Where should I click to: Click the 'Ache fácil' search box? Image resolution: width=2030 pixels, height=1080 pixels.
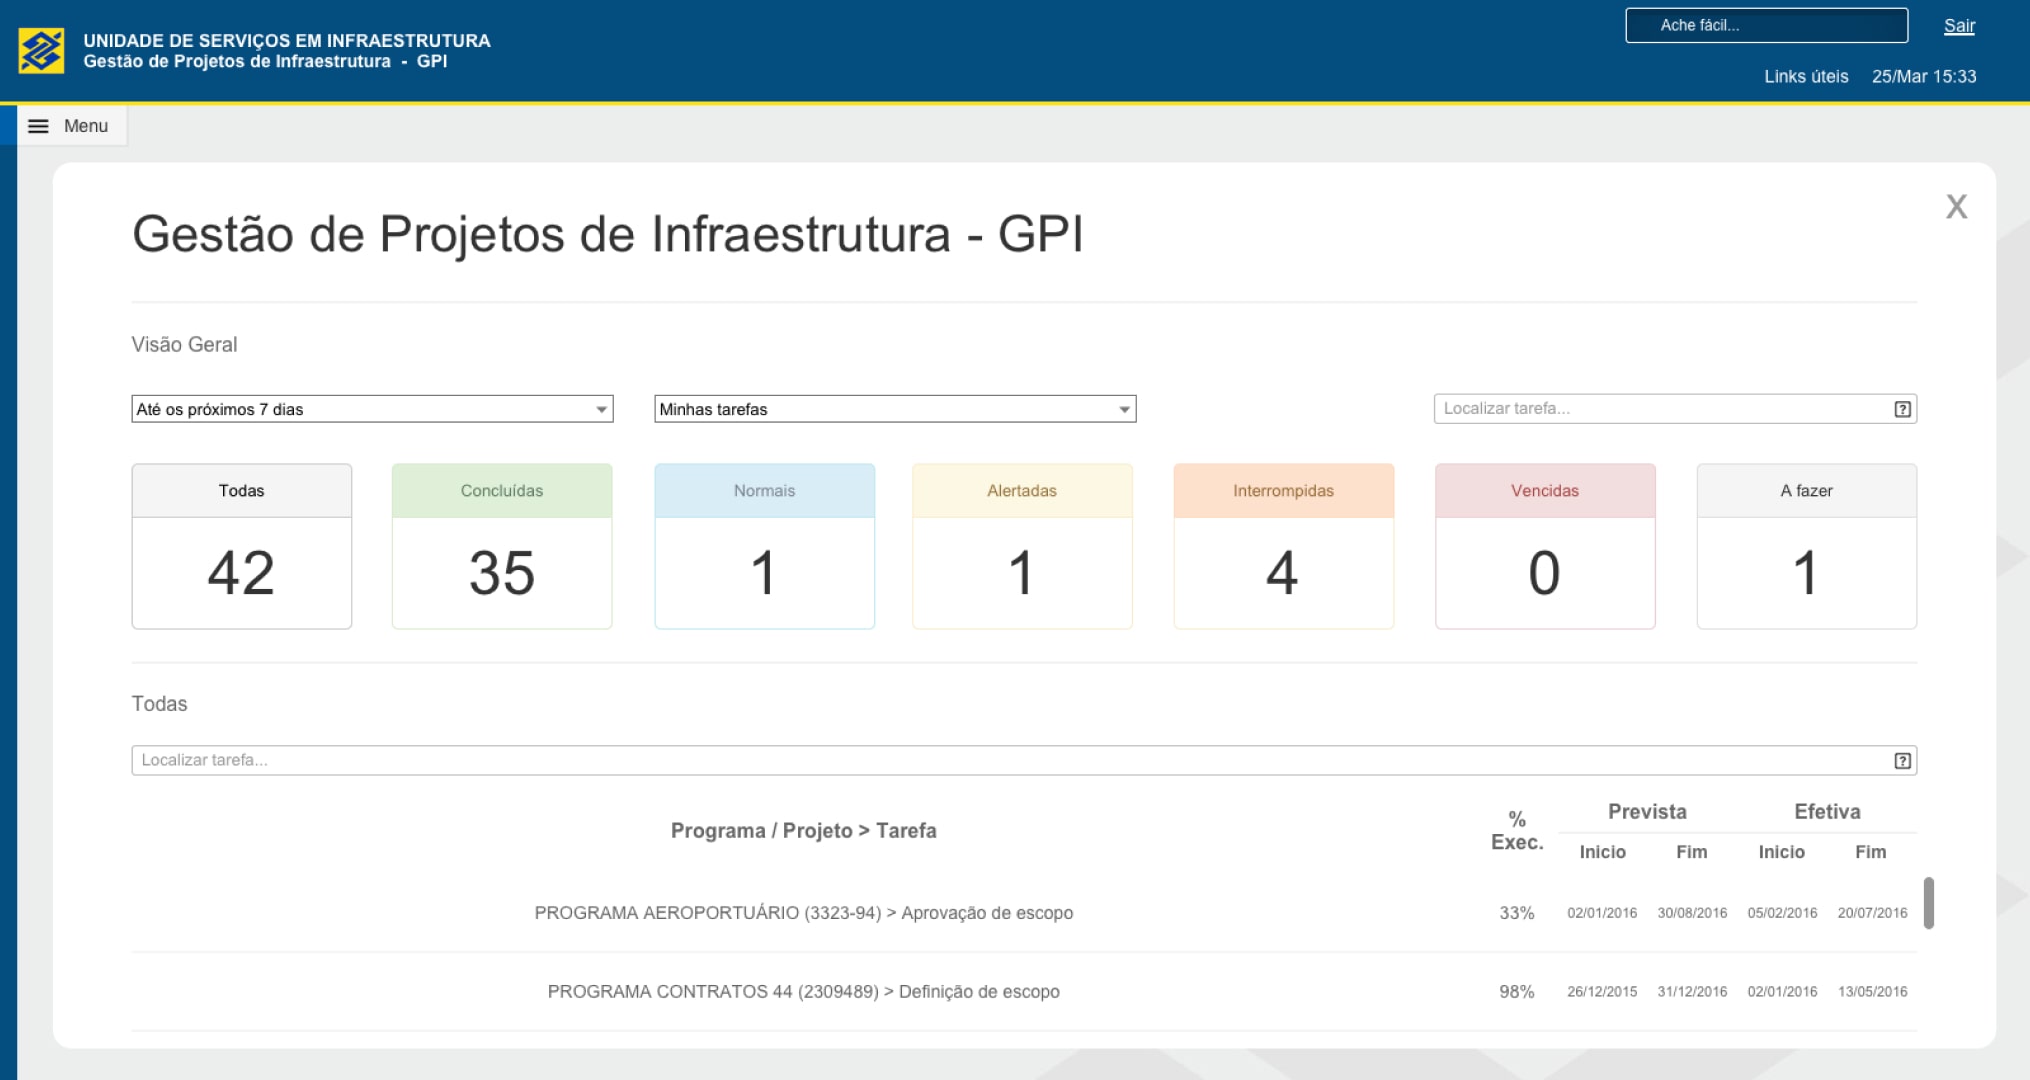click(x=1766, y=26)
